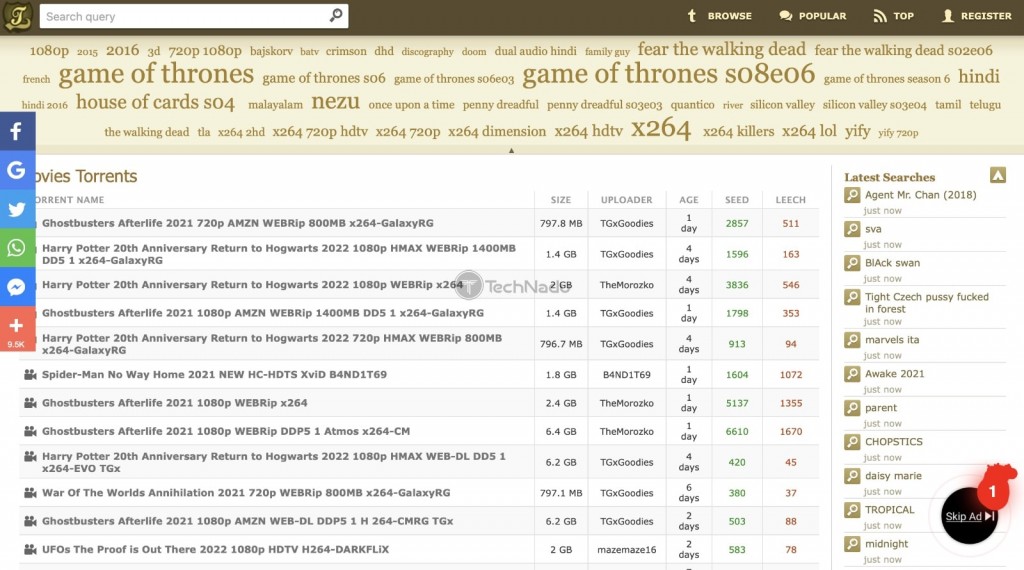
Task: Click movie icon beside Ghostbusters Atmos x264-CM
Action: pyautogui.click(x=30, y=431)
